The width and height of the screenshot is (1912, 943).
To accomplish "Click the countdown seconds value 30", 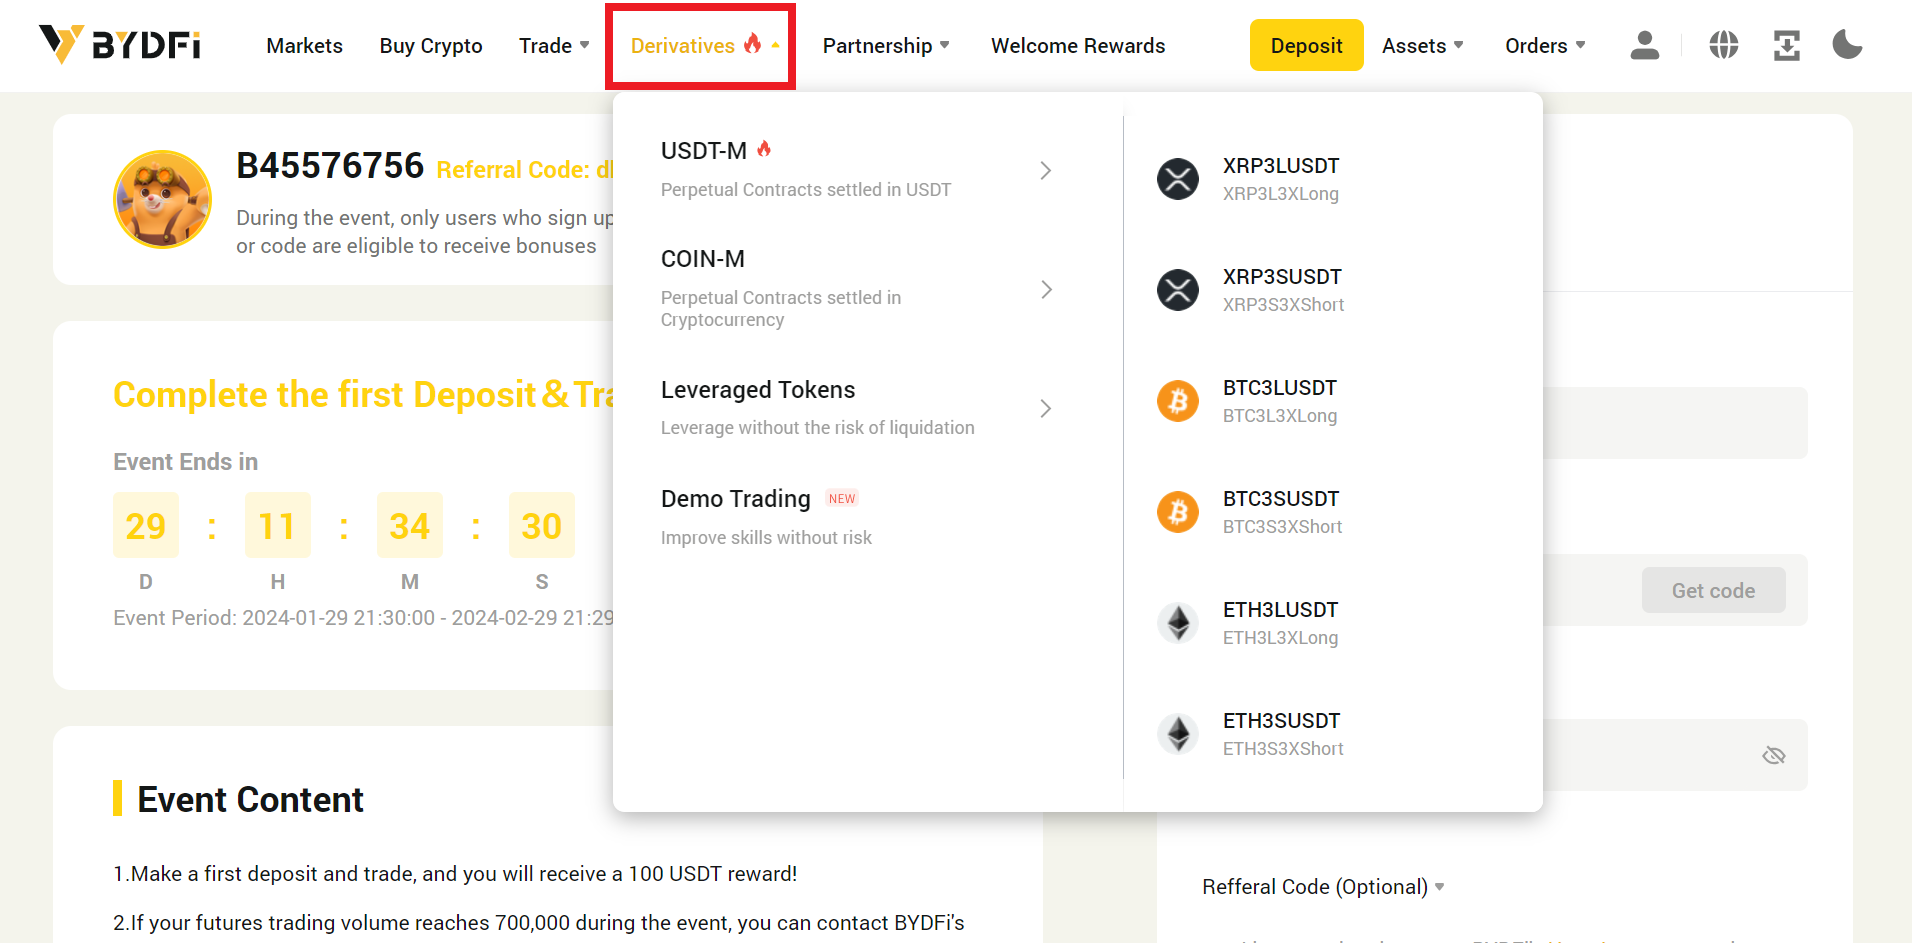I will coord(542,525).
